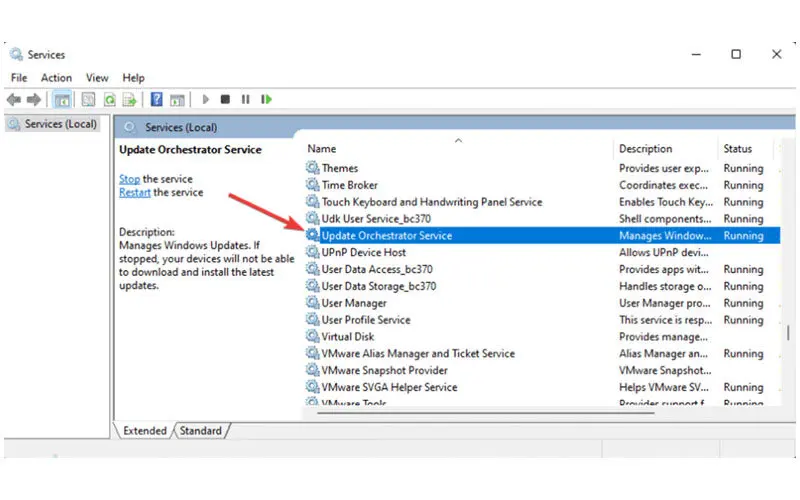Screen dimensions: 800x500
Task: Select VMware Alias Manager and Ticket Service
Action: click(542, 353)
